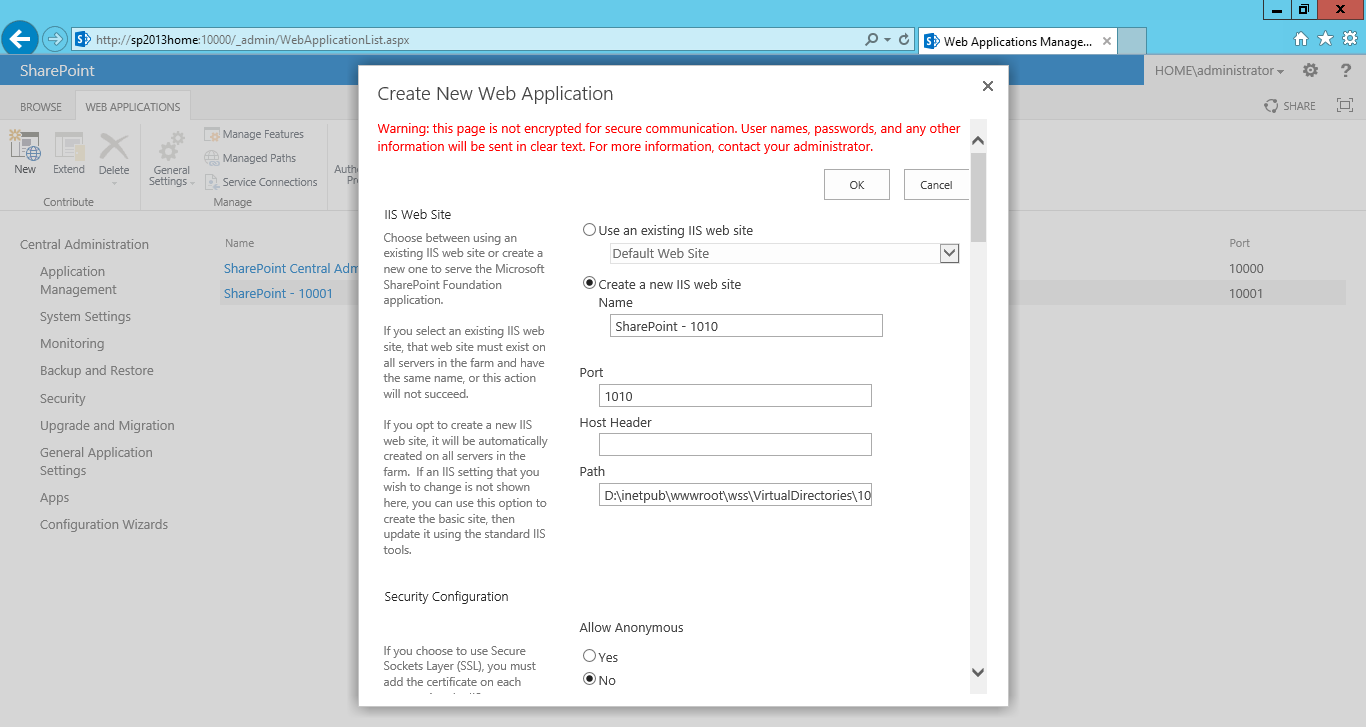Open the HOME\administrator user menu

click(x=1219, y=71)
